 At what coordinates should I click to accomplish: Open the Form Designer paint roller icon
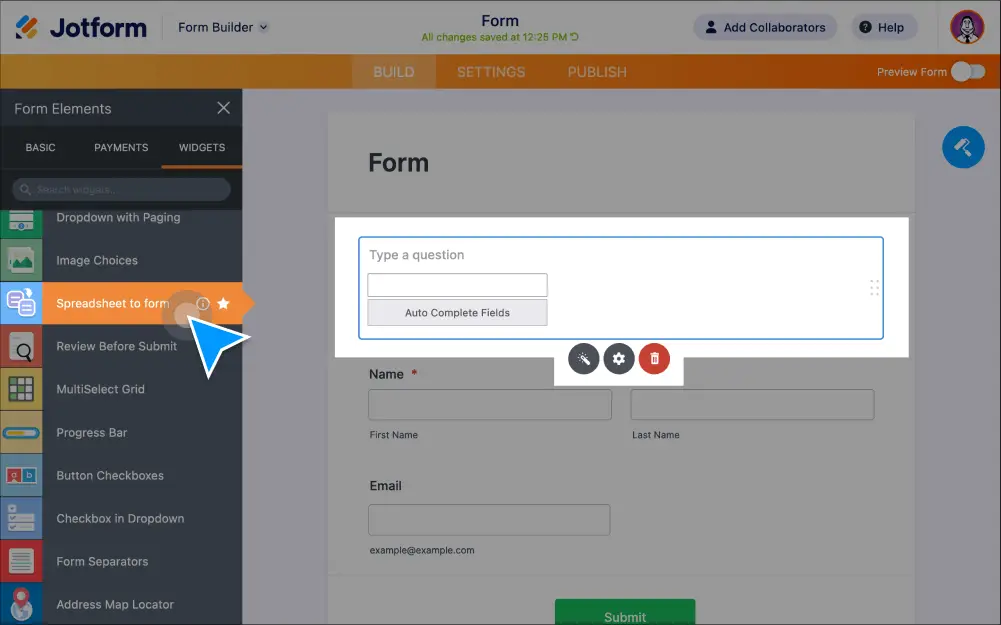tap(962, 147)
